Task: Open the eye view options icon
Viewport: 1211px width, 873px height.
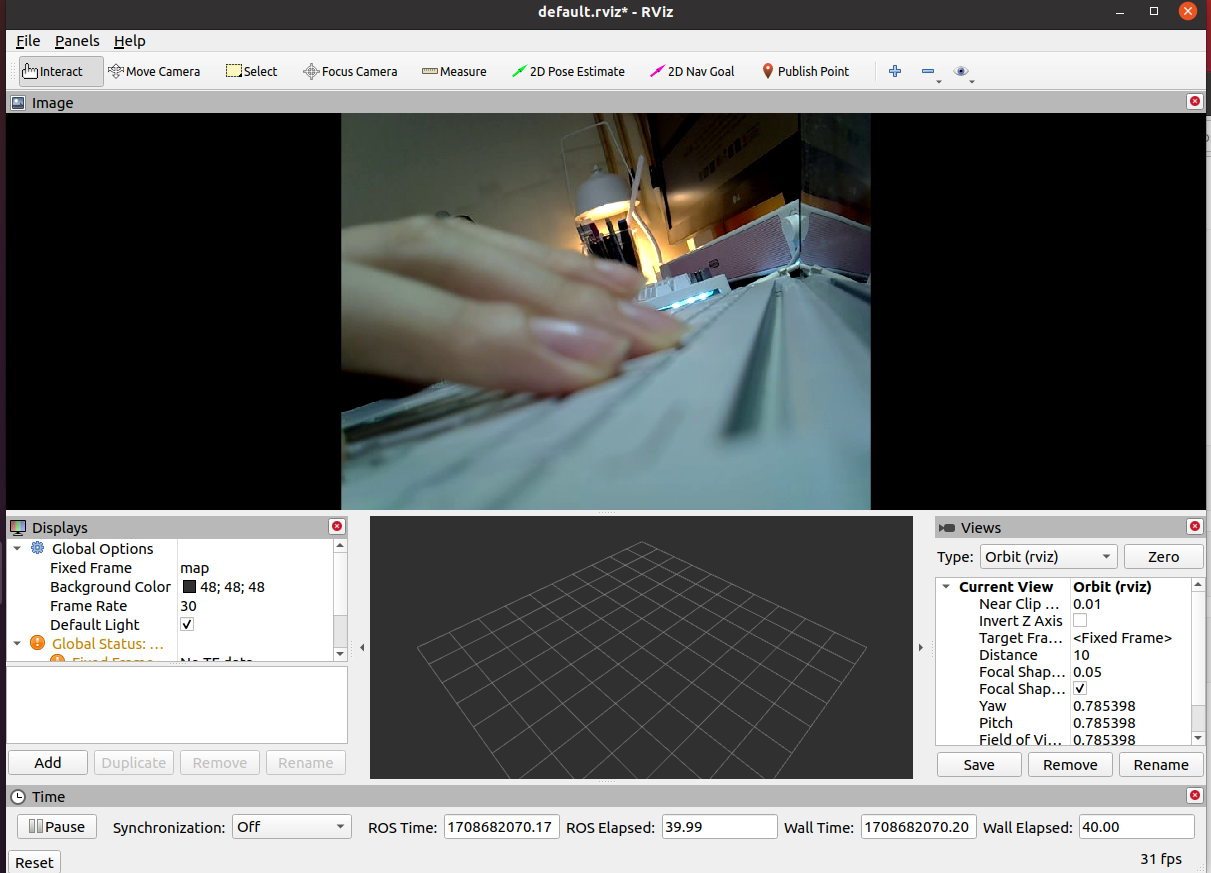Action: [961, 71]
